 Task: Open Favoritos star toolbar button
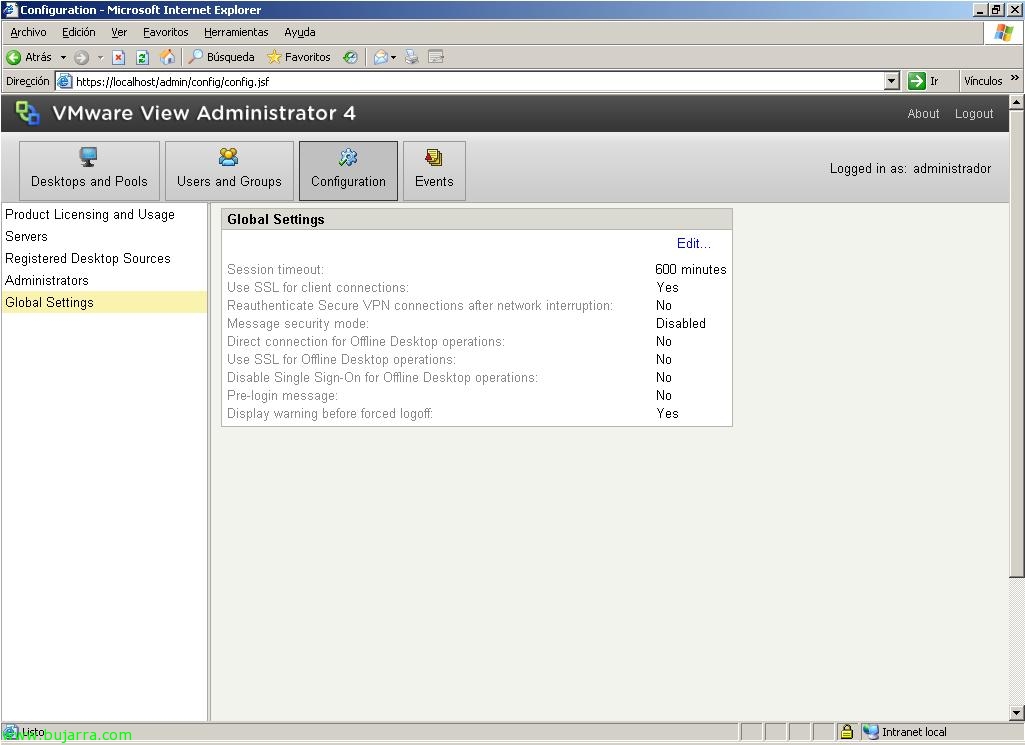[299, 58]
